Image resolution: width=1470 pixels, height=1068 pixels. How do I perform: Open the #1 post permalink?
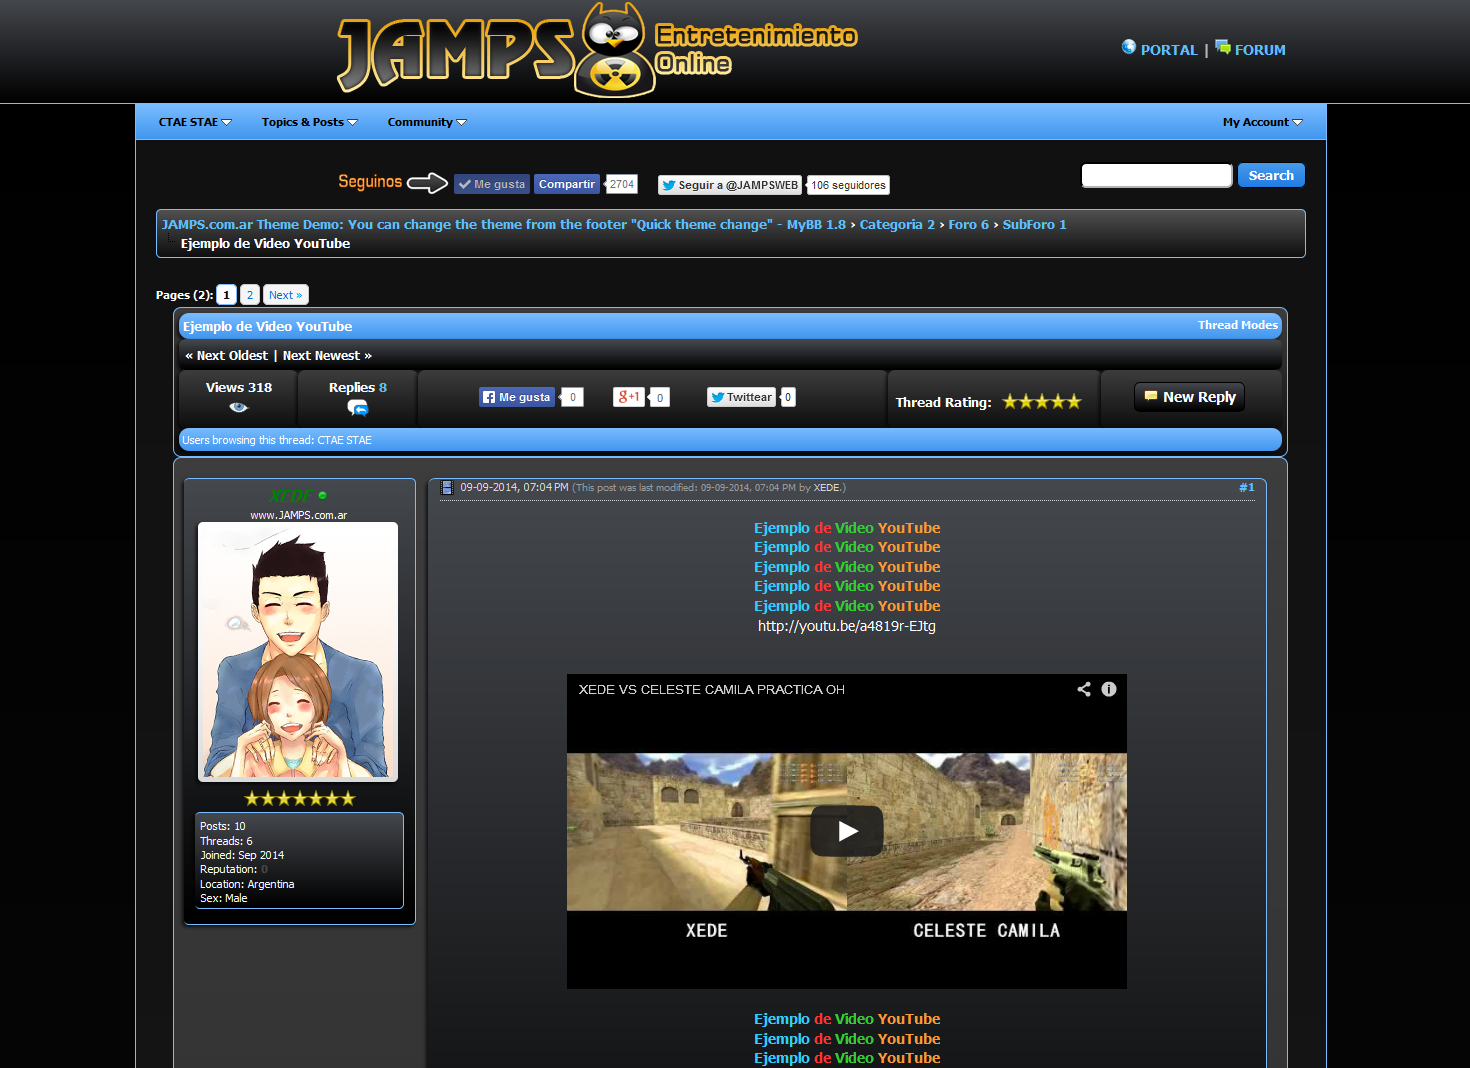1247,488
